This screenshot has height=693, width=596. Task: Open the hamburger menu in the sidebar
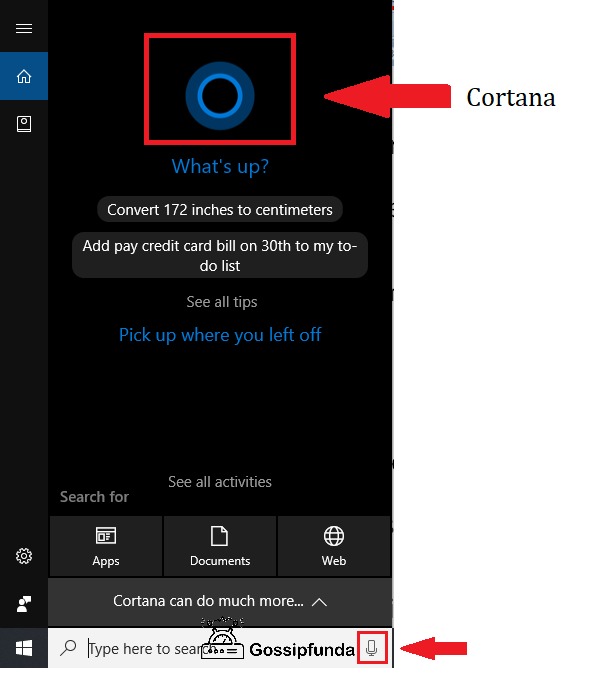coord(24,29)
